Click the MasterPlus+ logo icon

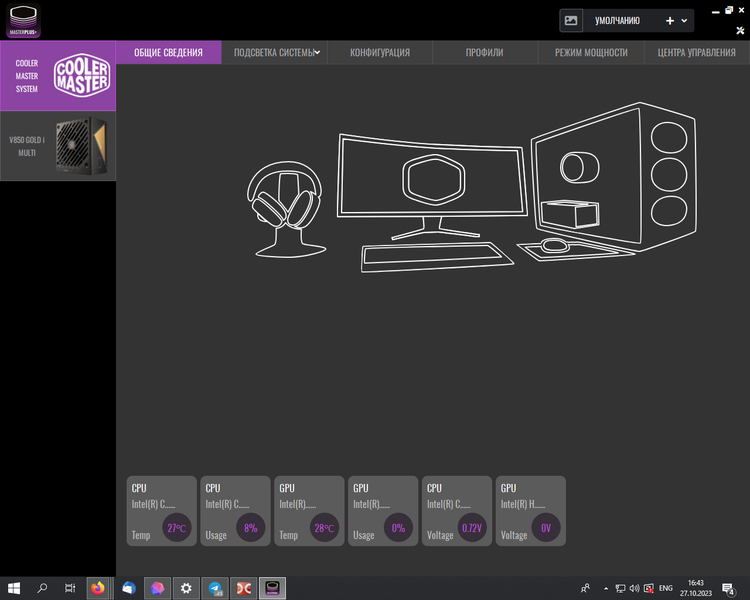pos(23,21)
